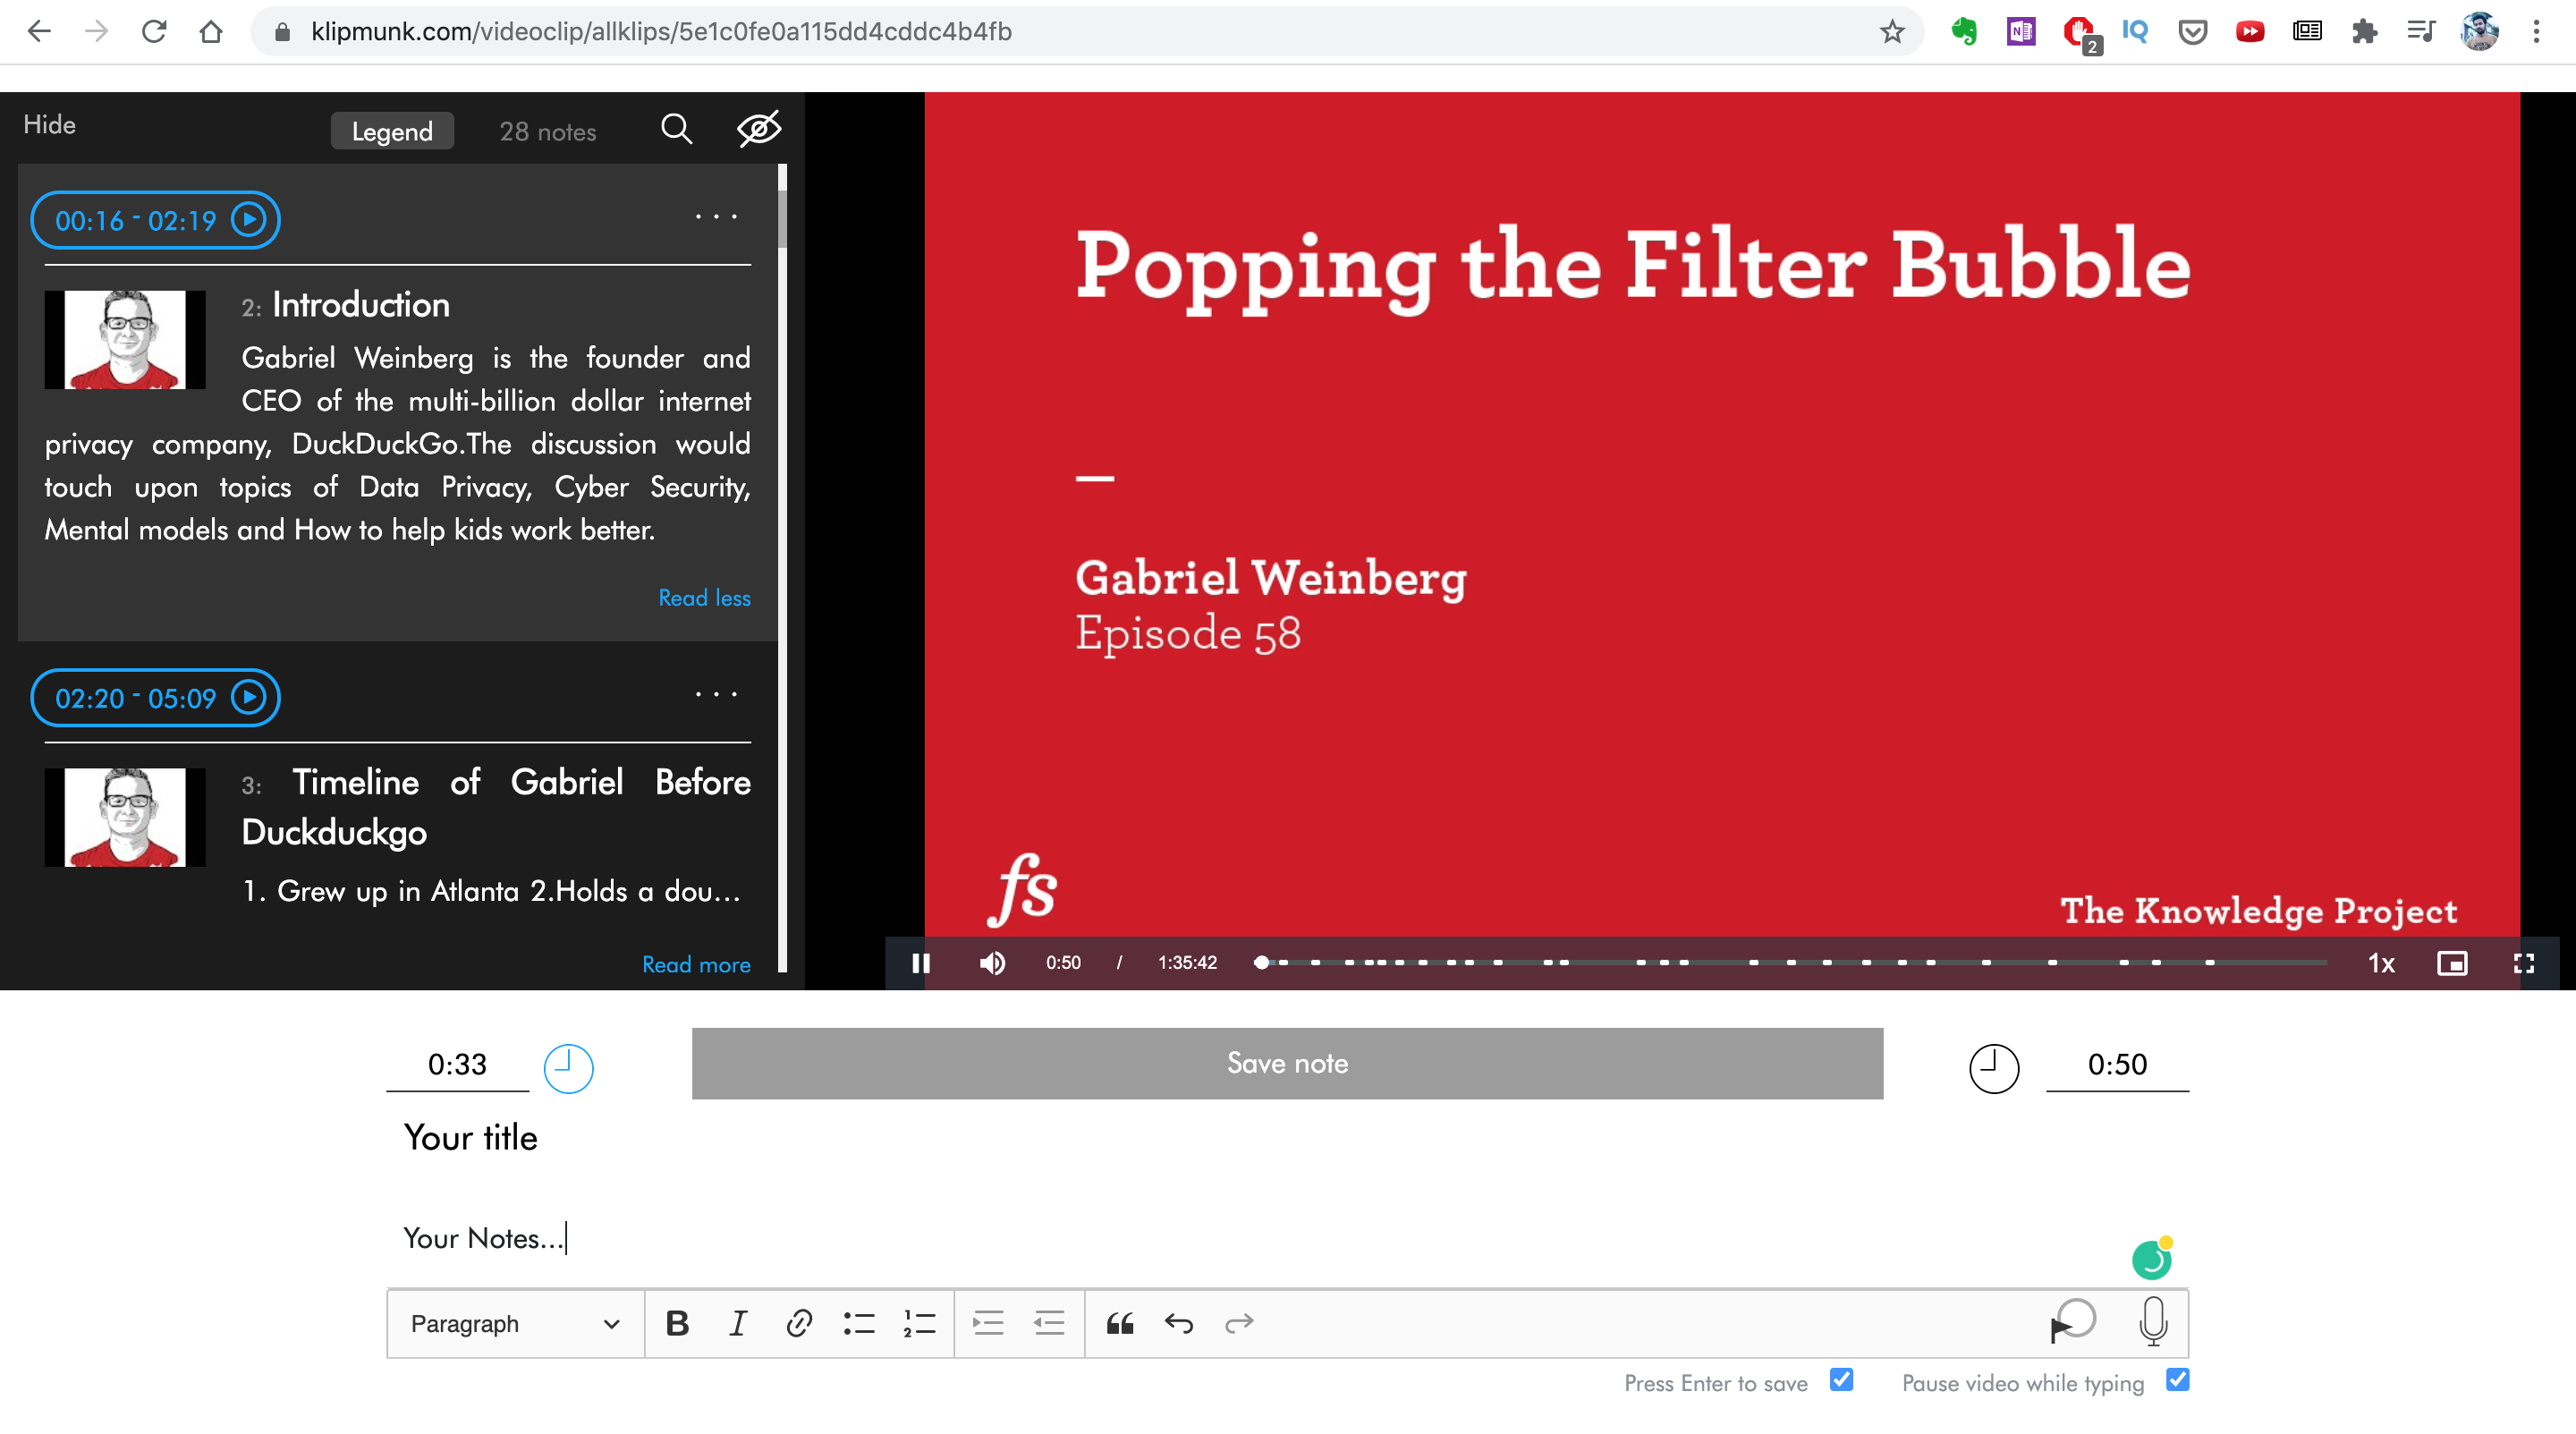This screenshot has height=1434, width=2576.
Task: Click the Bold formatting button
Action: [x=677, y=1323]
